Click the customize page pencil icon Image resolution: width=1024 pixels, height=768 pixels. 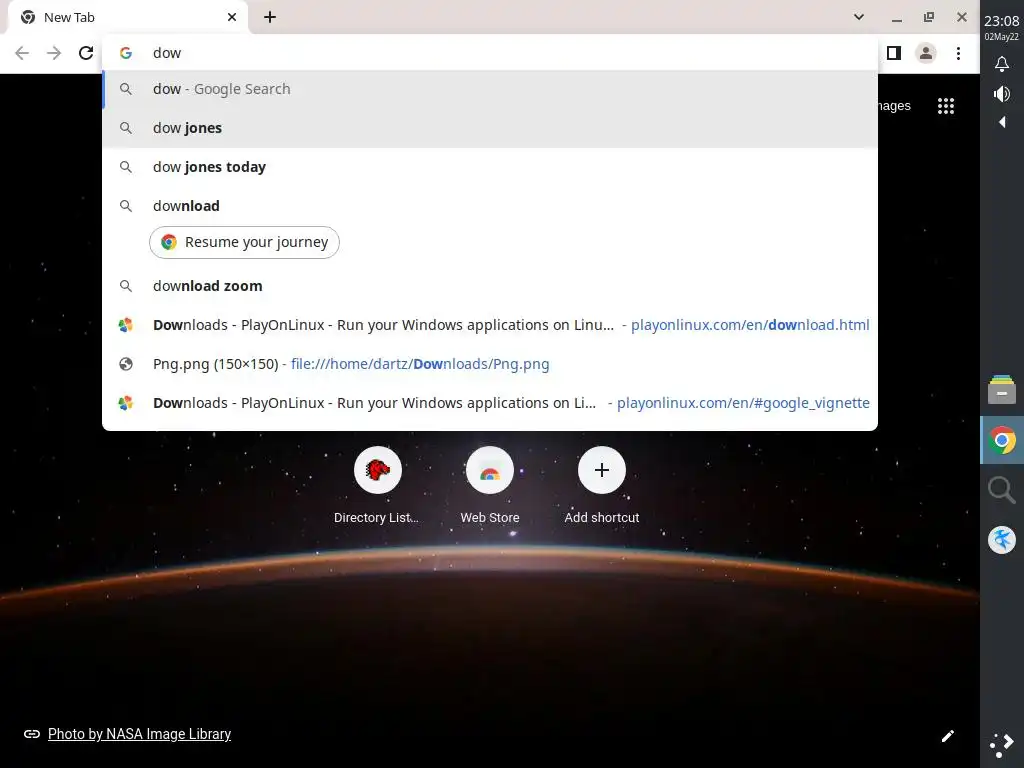(948, 736)
